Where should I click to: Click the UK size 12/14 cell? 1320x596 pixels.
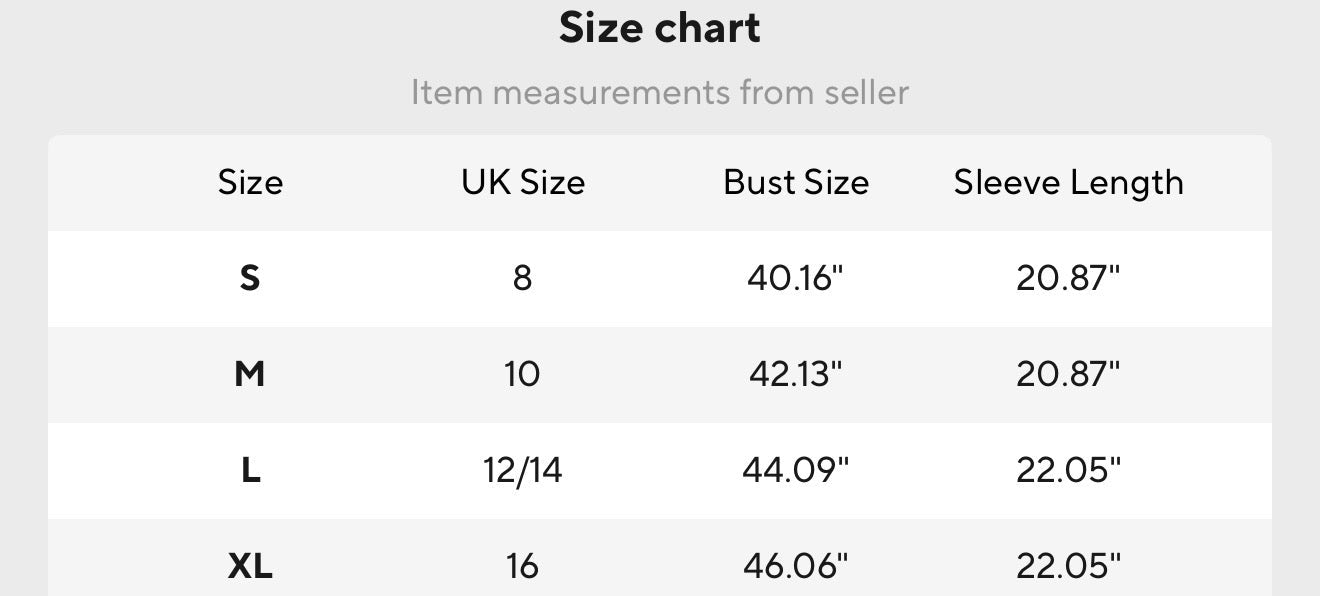pos(523,470)
